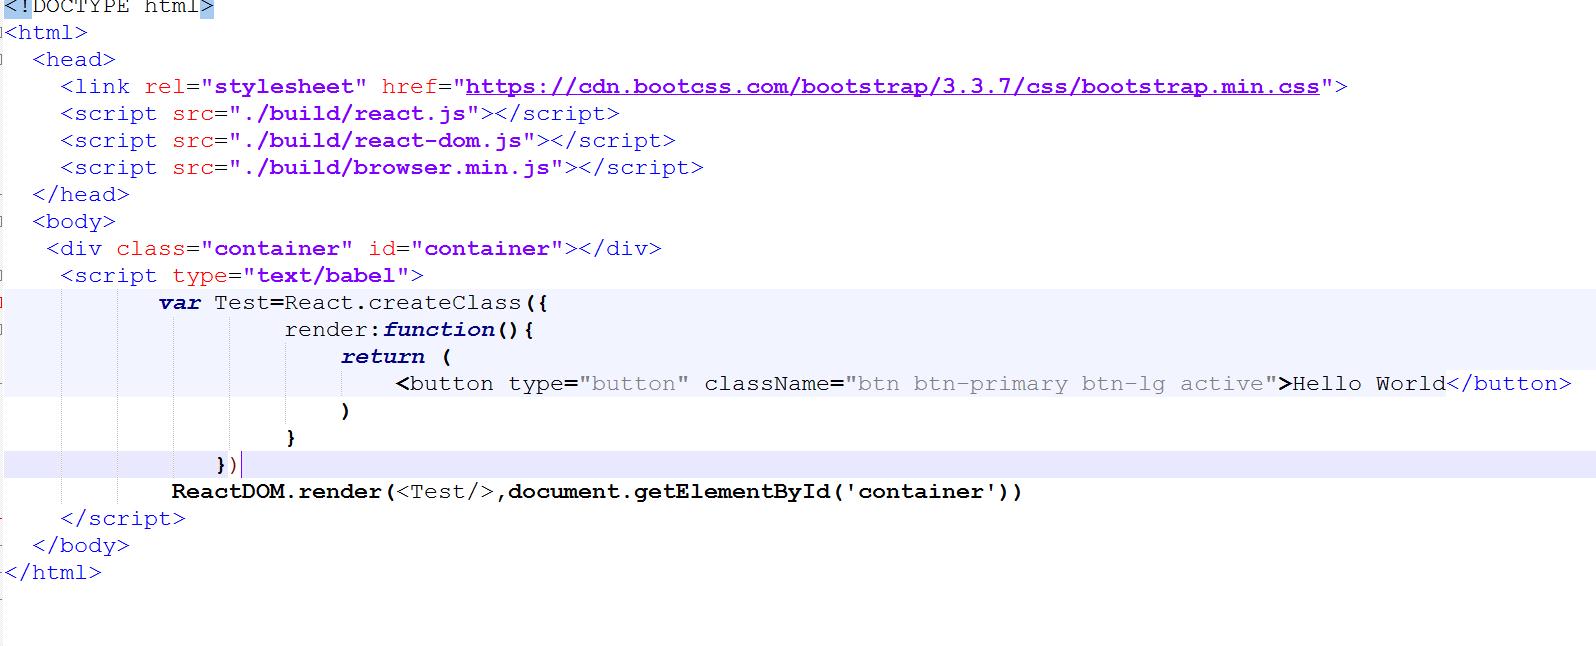Click the className attribute

[x=767, y=384]
